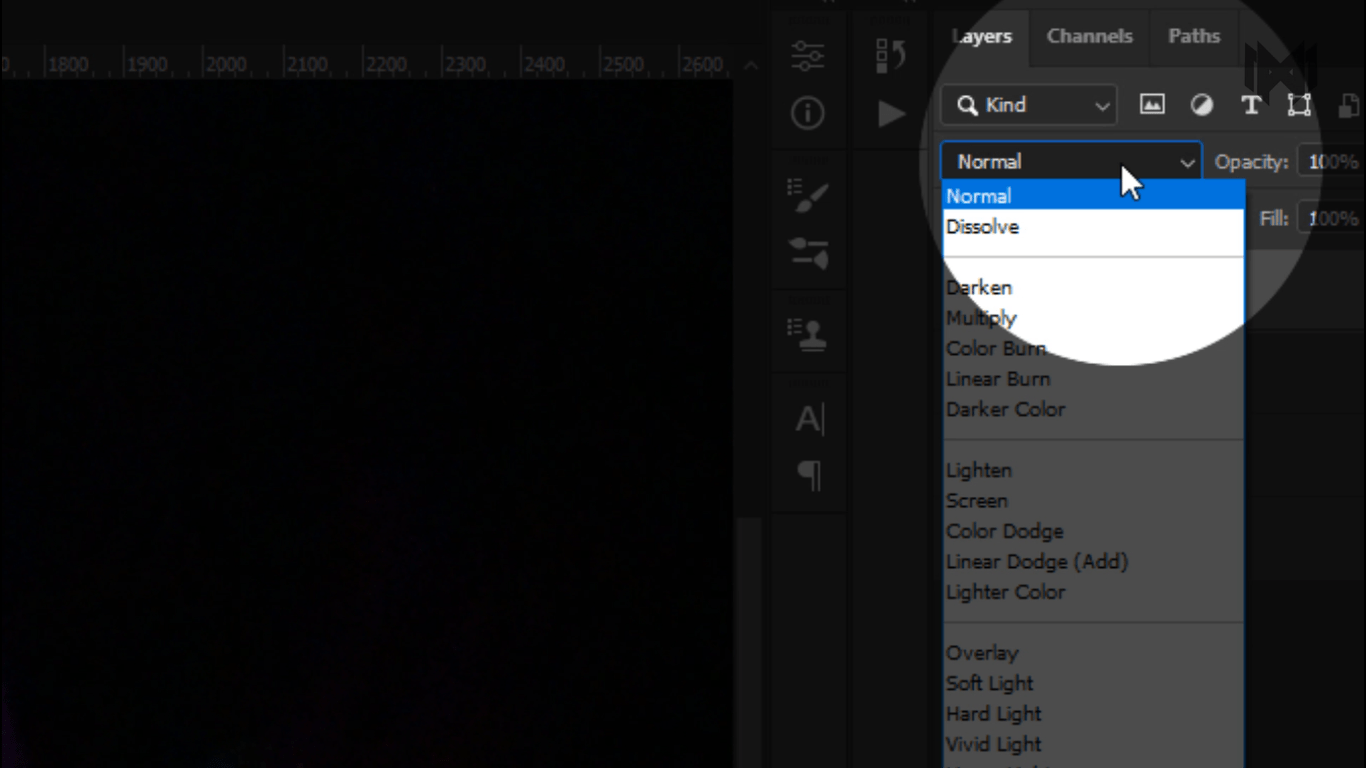Collapse the blend mode dropdown showing Normal
This screenshot has width=1366, height=768.
coord(1071,162)
